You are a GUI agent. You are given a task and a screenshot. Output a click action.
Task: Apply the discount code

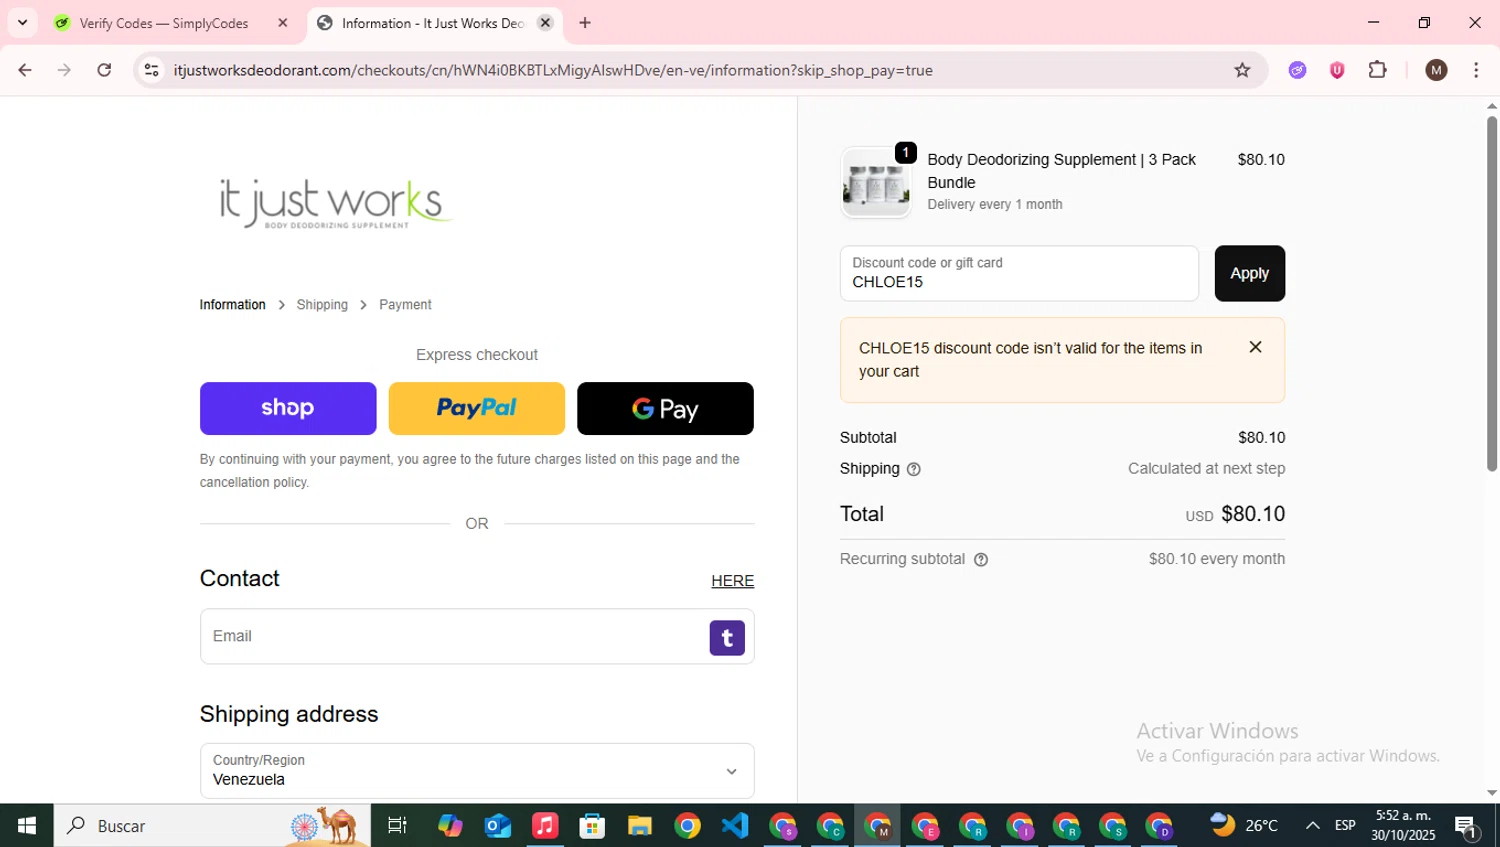pos(1249,273)
